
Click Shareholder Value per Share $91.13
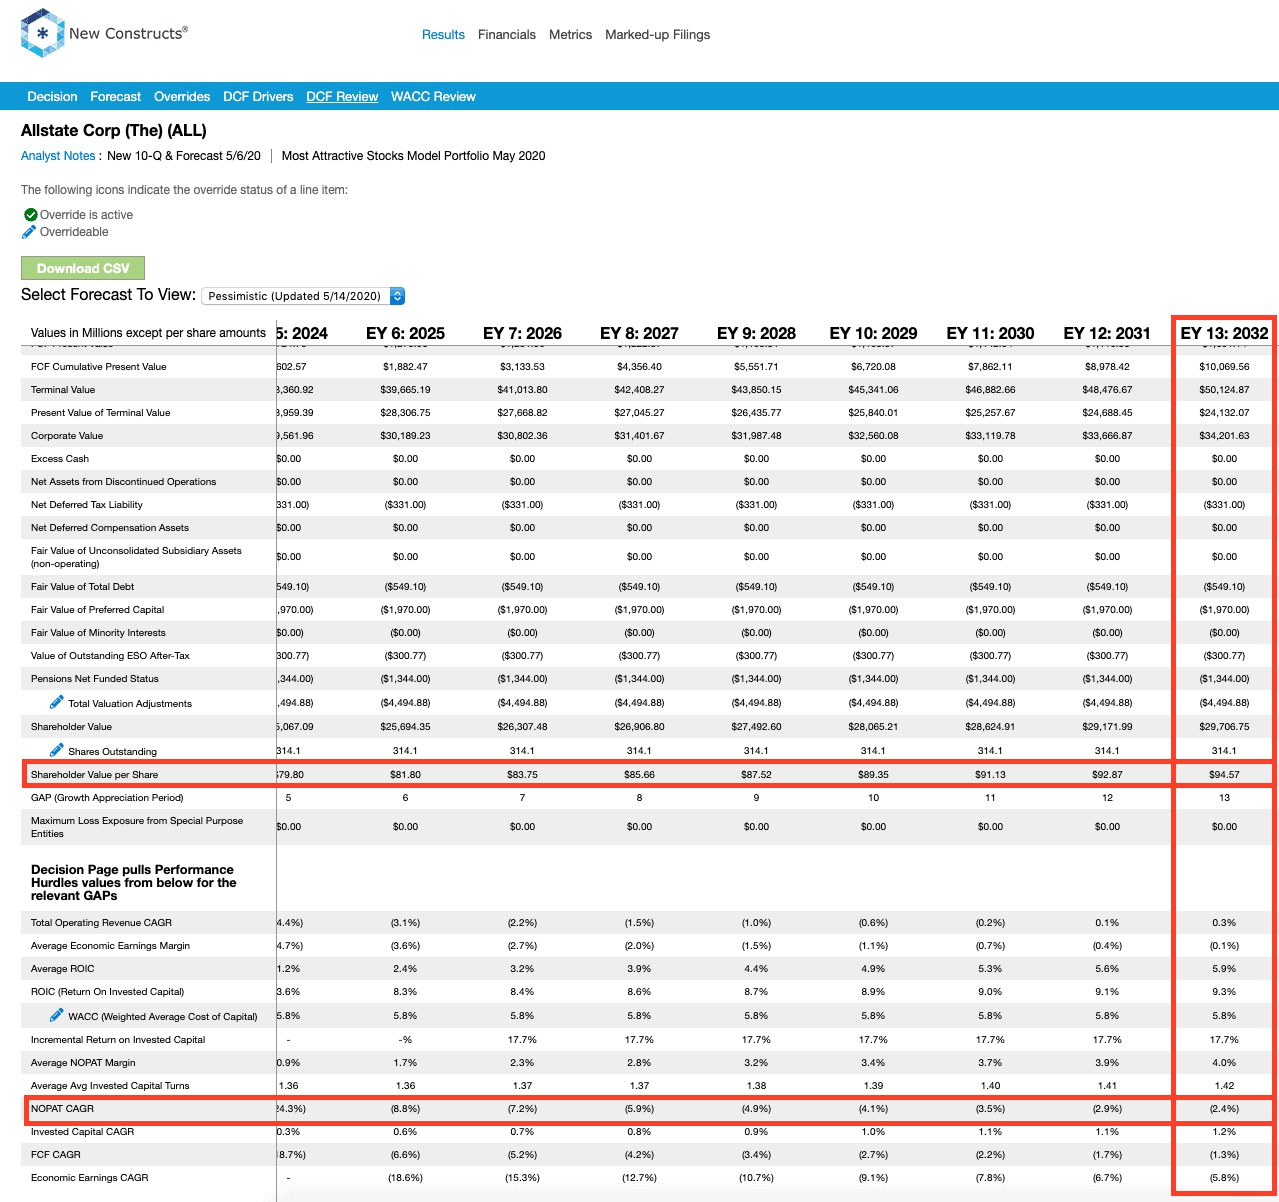tap(990, 775)
